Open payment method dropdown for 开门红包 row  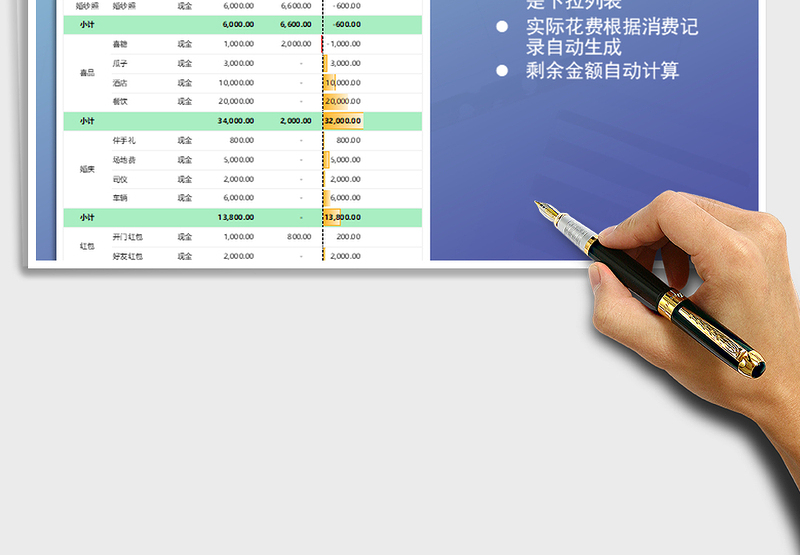[x=184, y=237]
